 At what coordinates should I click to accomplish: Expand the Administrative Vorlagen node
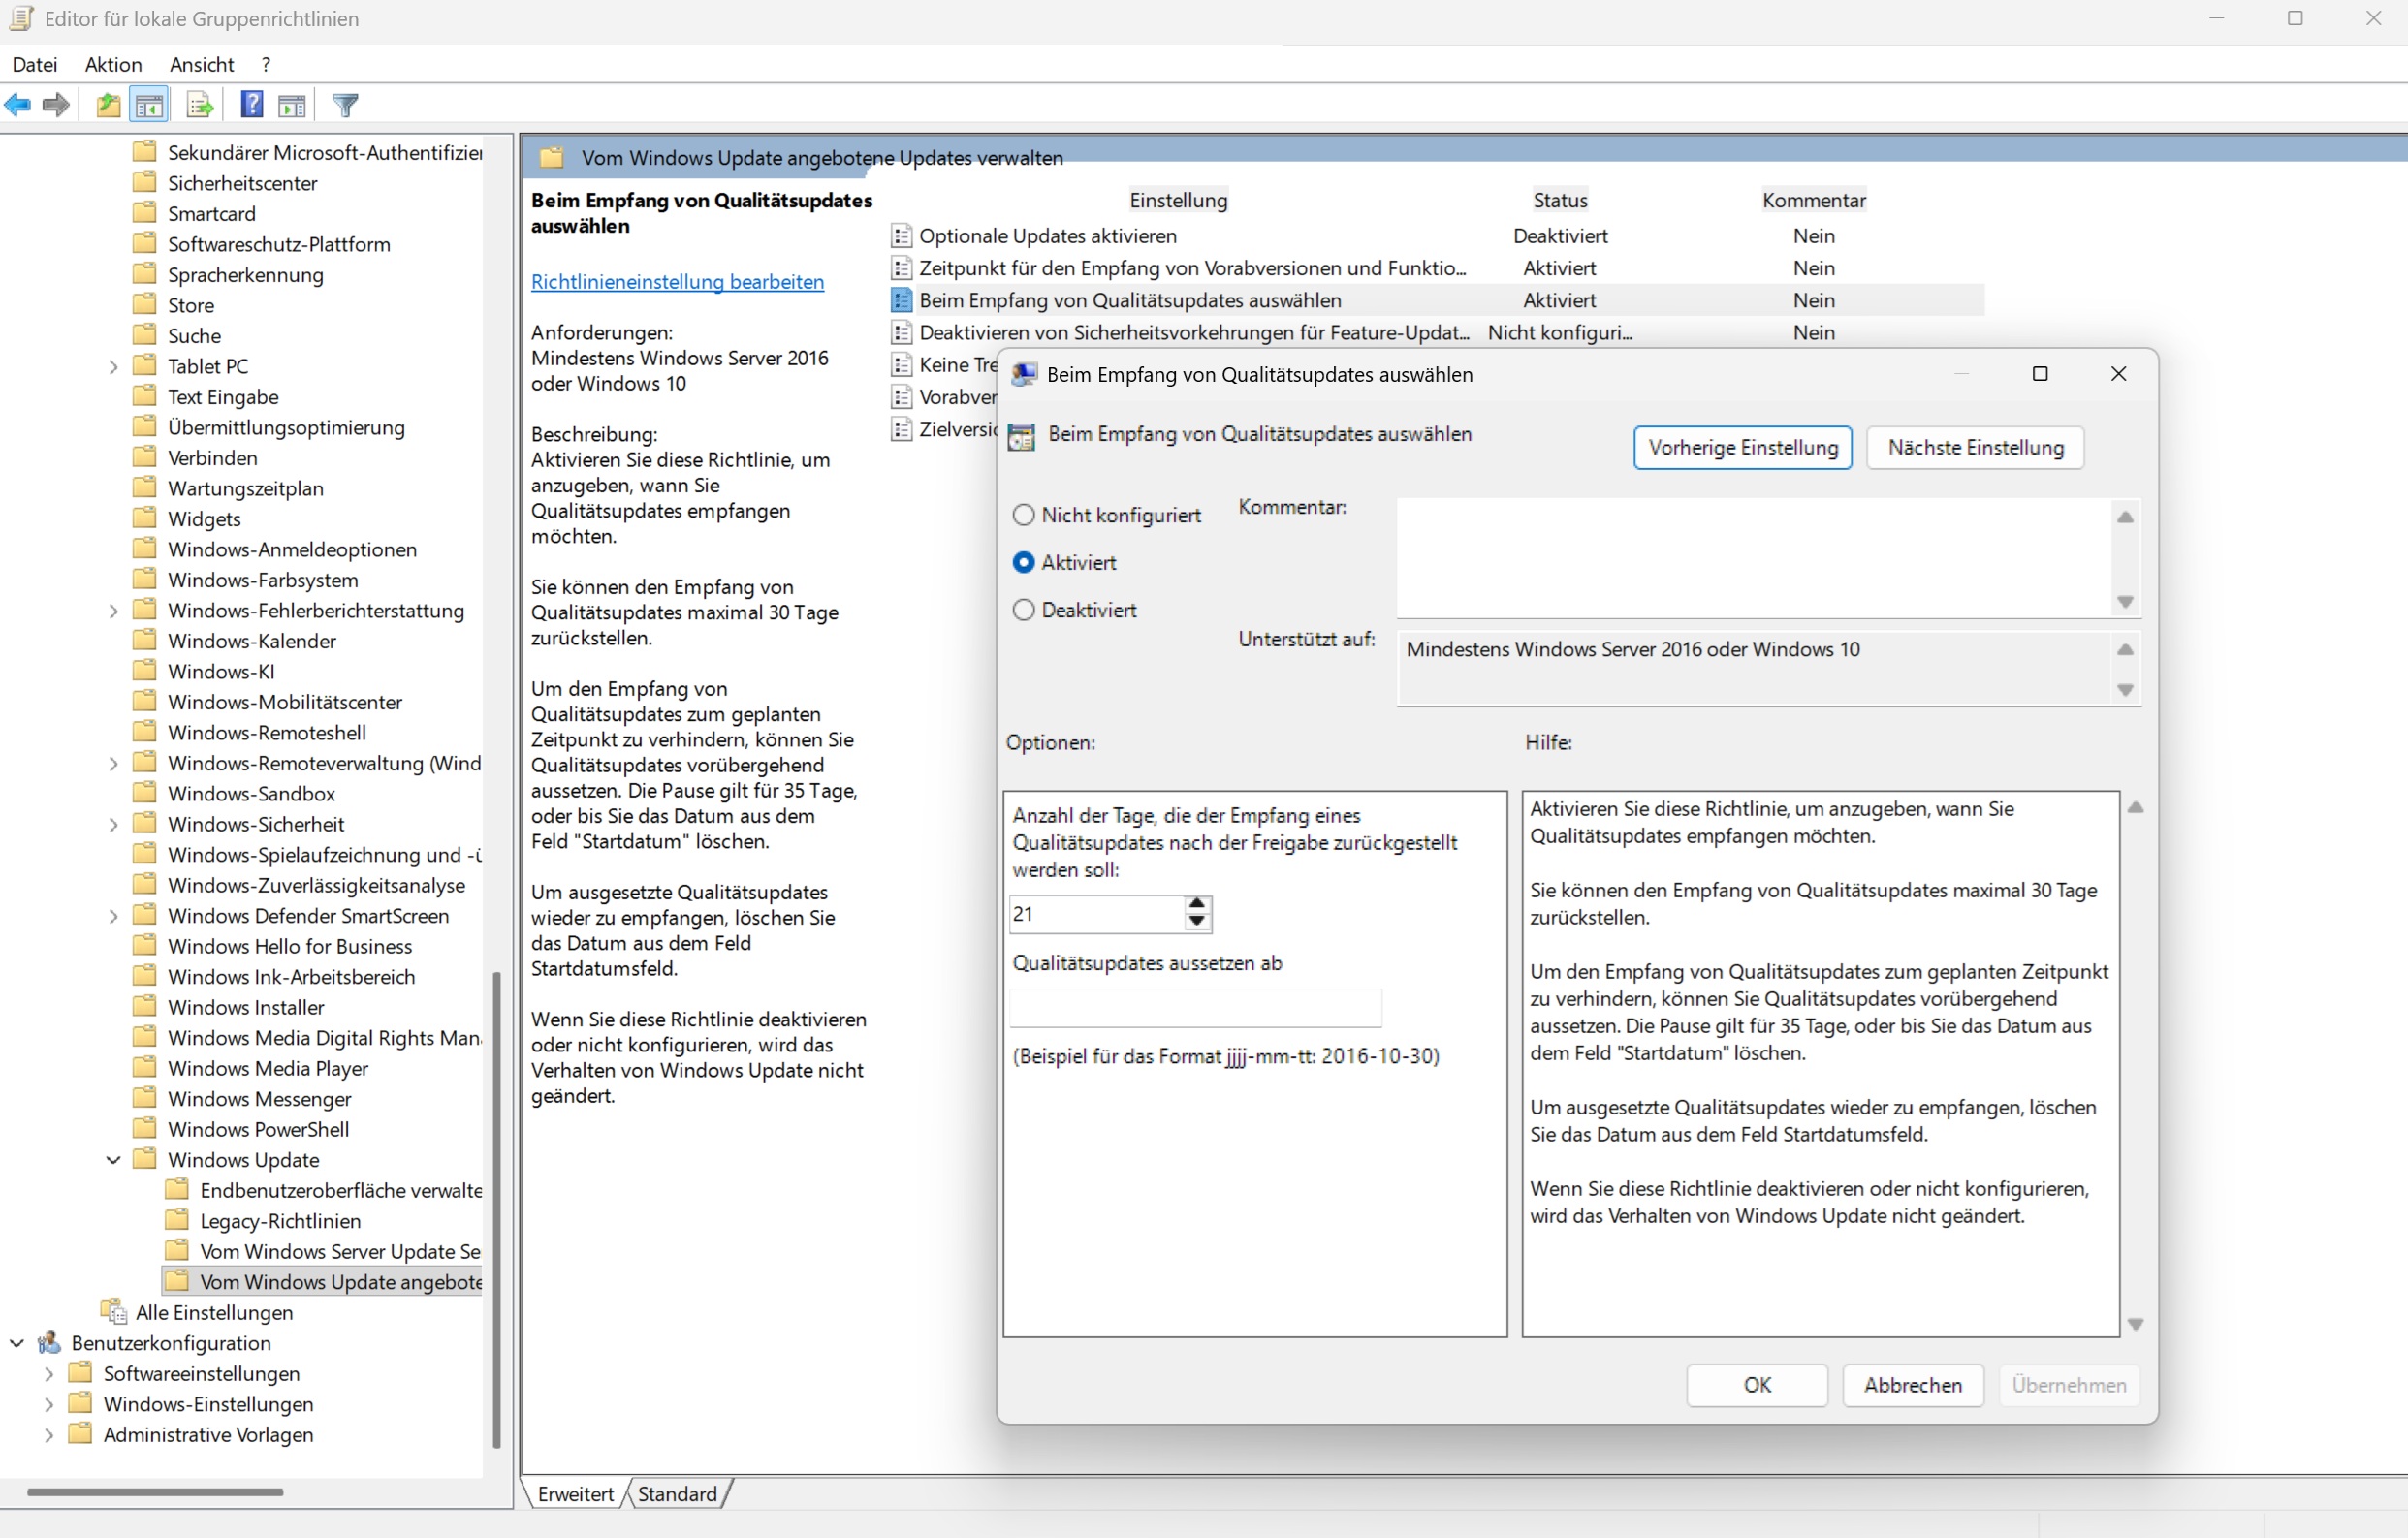49,1434
